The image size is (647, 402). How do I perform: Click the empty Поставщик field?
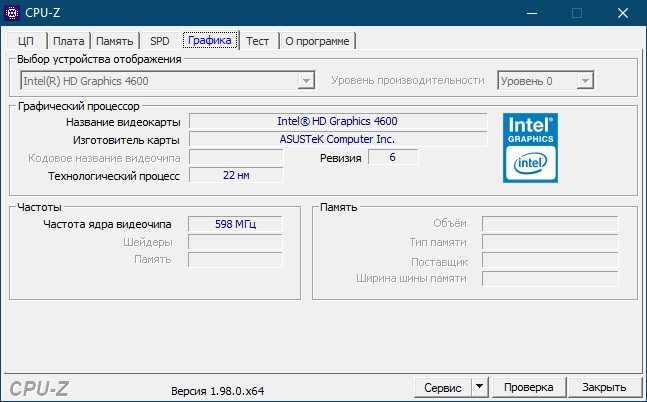click(x=550, y=261)
